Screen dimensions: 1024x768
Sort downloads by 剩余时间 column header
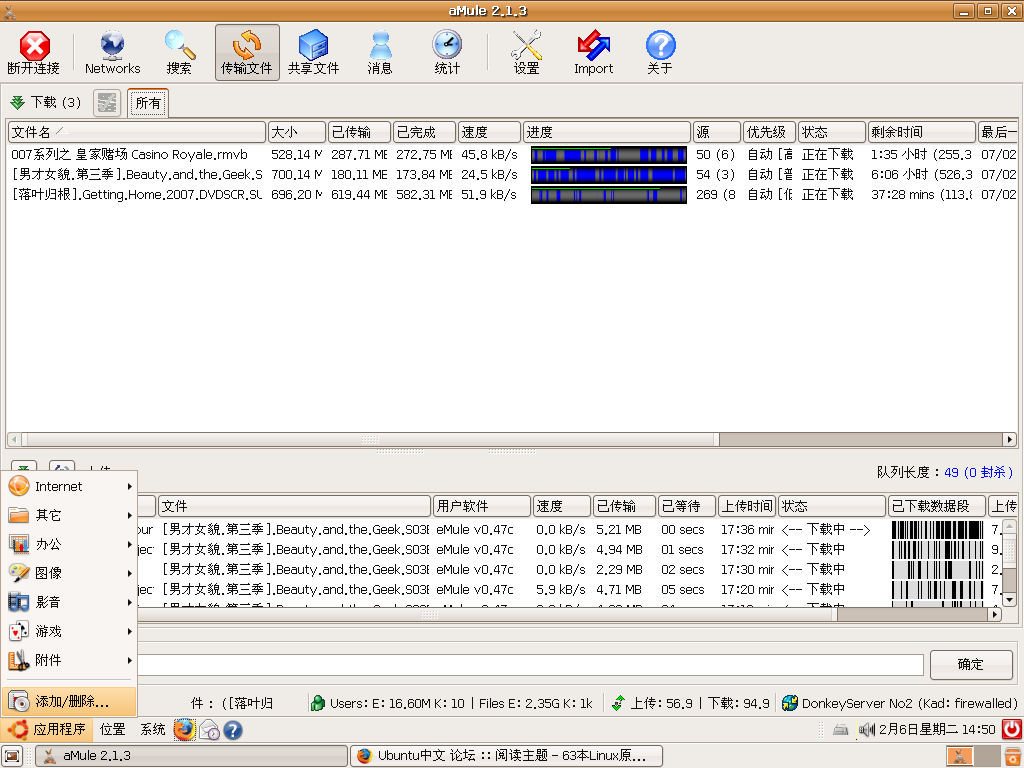(x=921, y=132)
